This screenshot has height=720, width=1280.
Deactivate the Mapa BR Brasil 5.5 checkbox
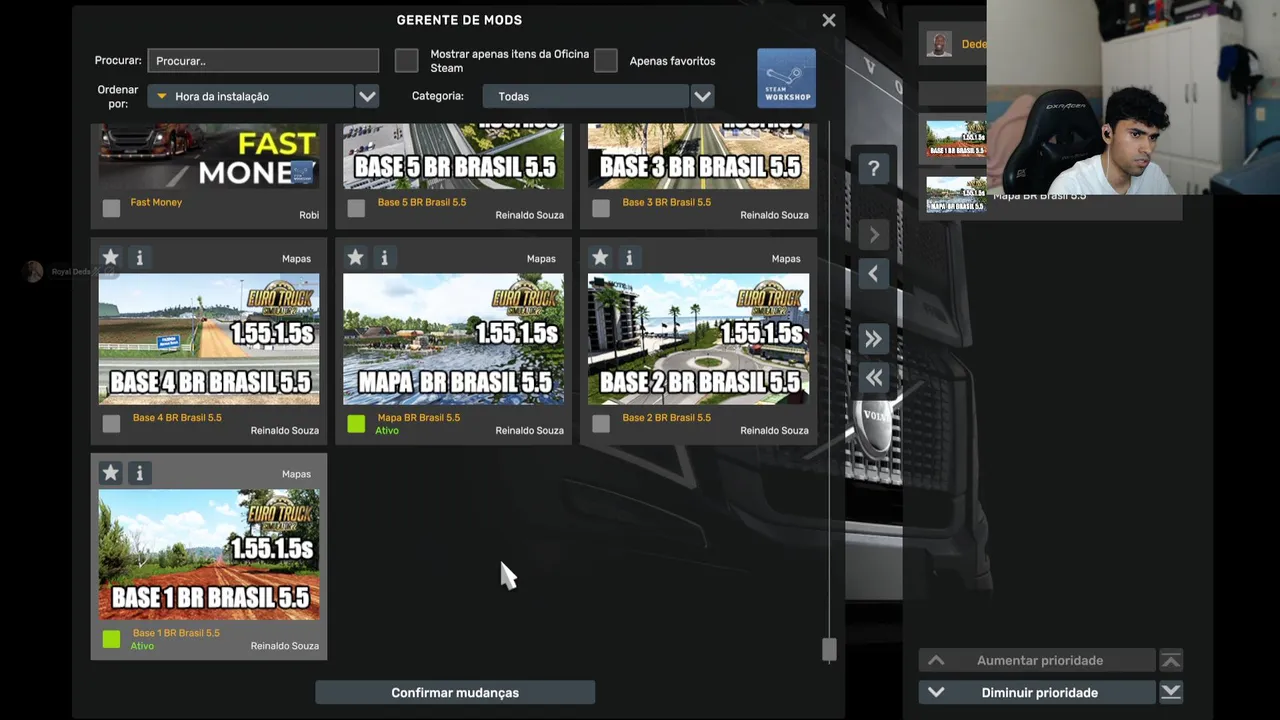pyautogui.click(x=356, y=424)
